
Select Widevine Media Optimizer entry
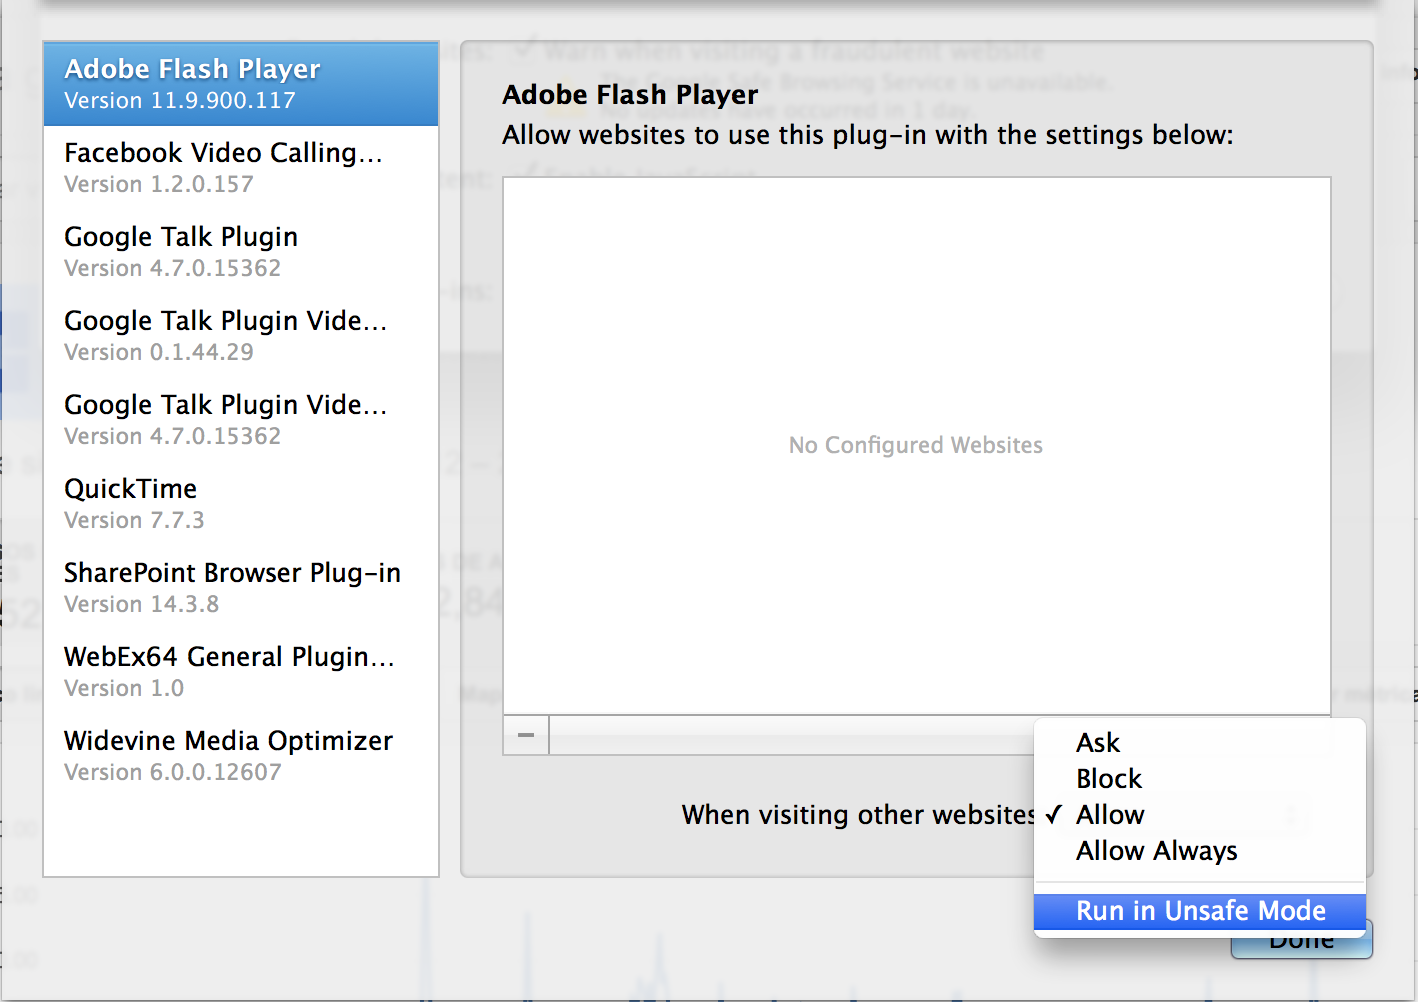(x=240, y=756)
